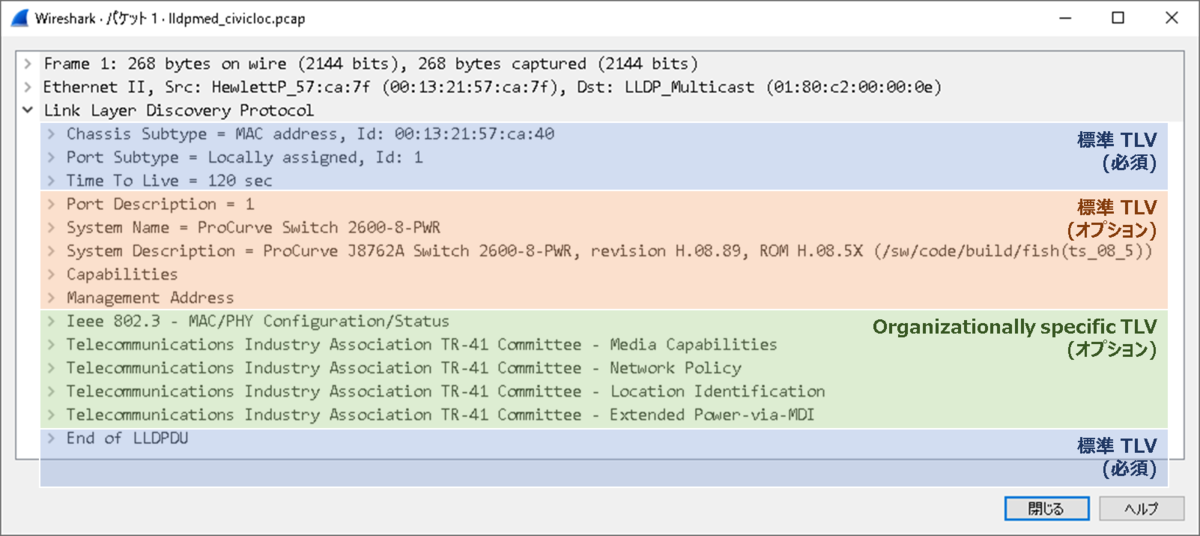The image size is (1200, 536).
Task: Expand the Extended Power-via-MDI TLV row
Action: [51, 415]
